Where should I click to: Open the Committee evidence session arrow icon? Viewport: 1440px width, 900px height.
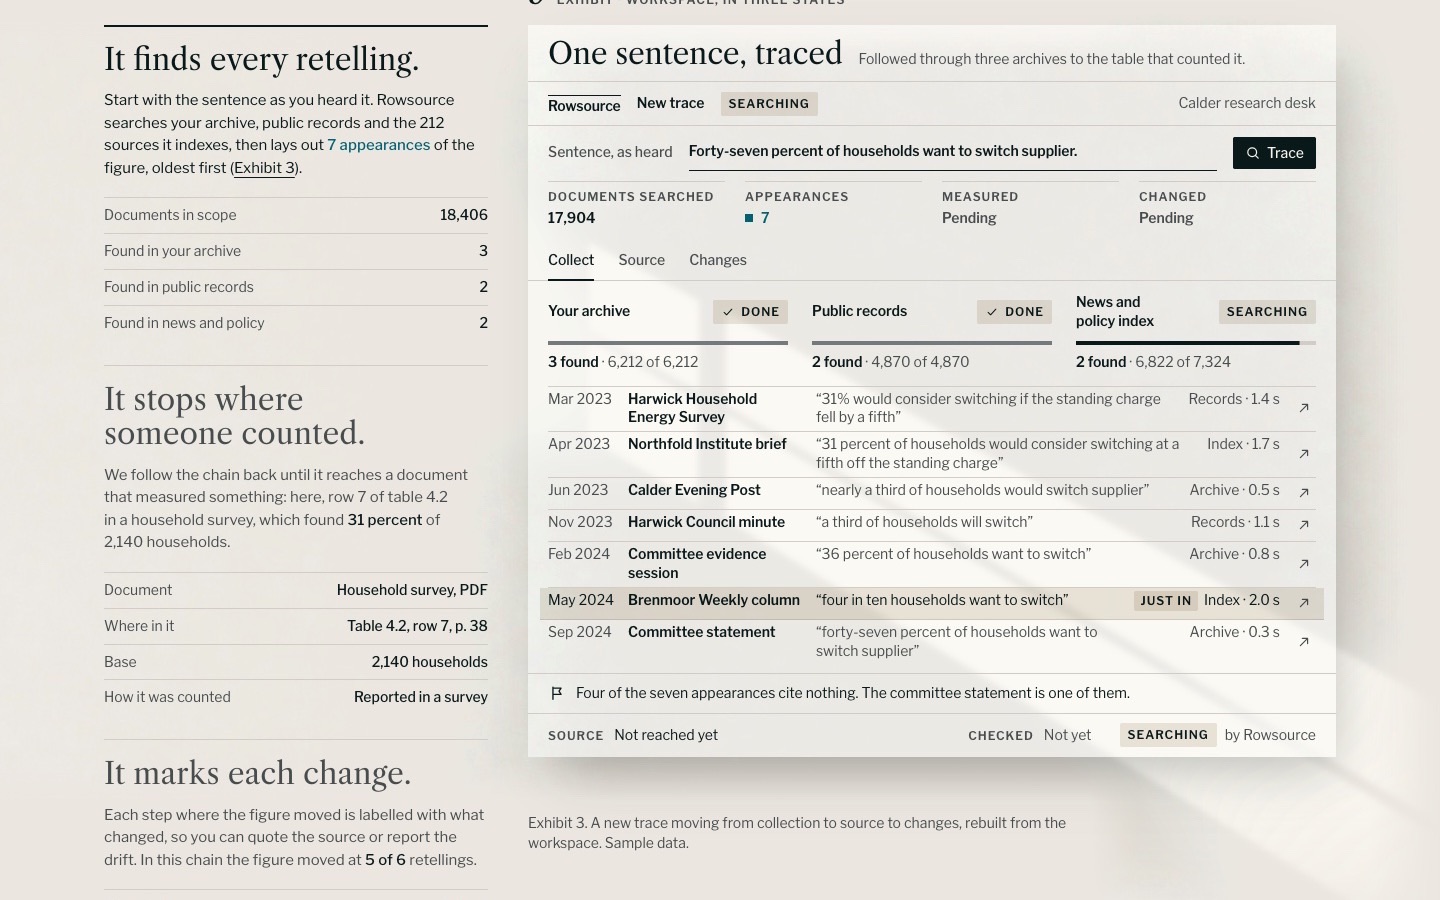1304,564
